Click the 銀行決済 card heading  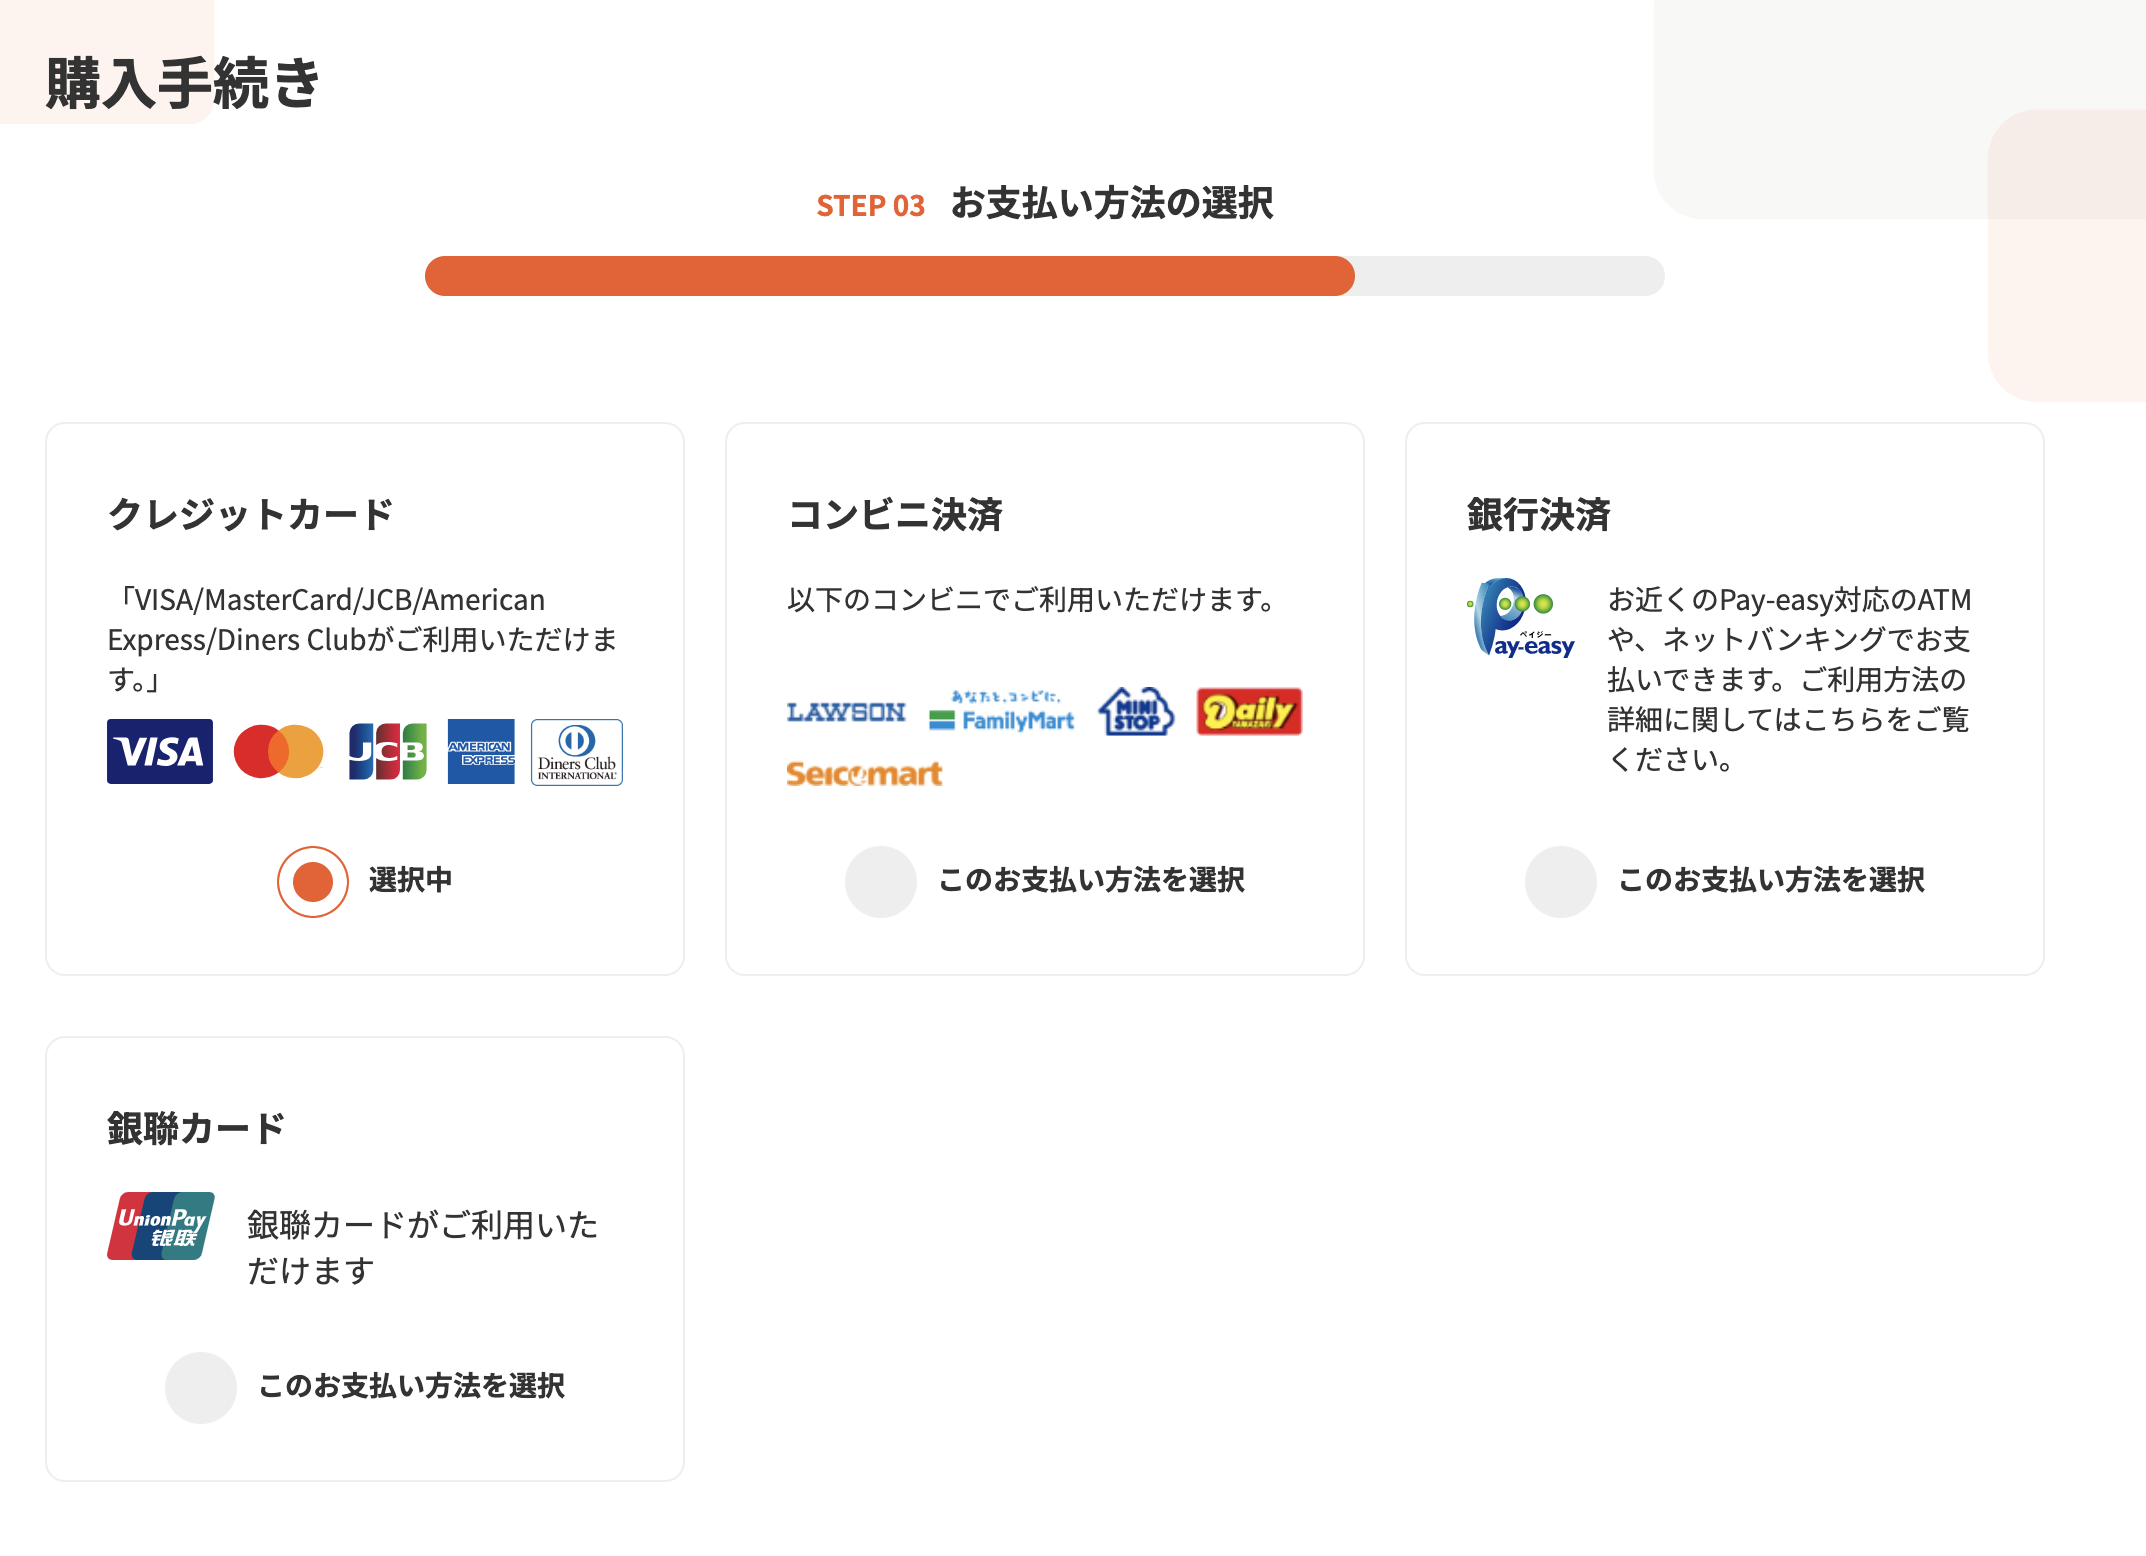tap(1538, 515)
